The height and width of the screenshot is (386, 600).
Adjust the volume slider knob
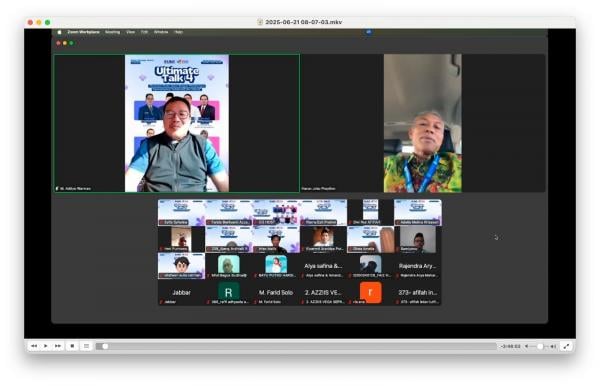(540, 346)
